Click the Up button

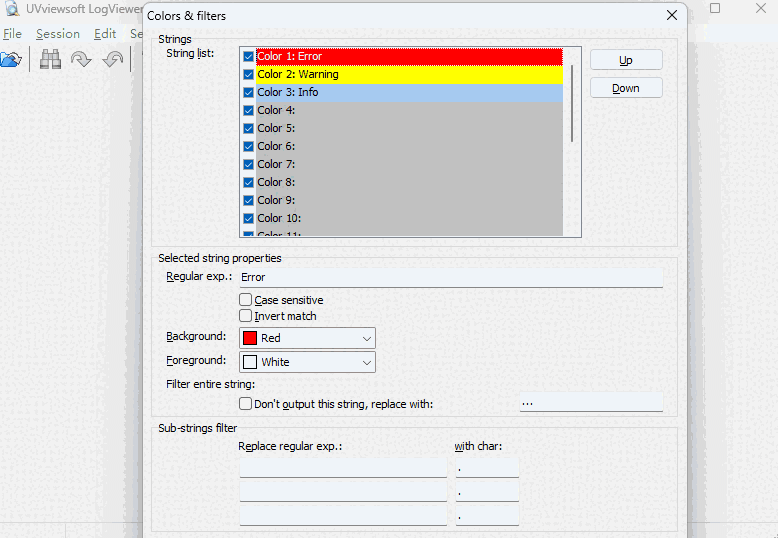[x=626, y=60]
